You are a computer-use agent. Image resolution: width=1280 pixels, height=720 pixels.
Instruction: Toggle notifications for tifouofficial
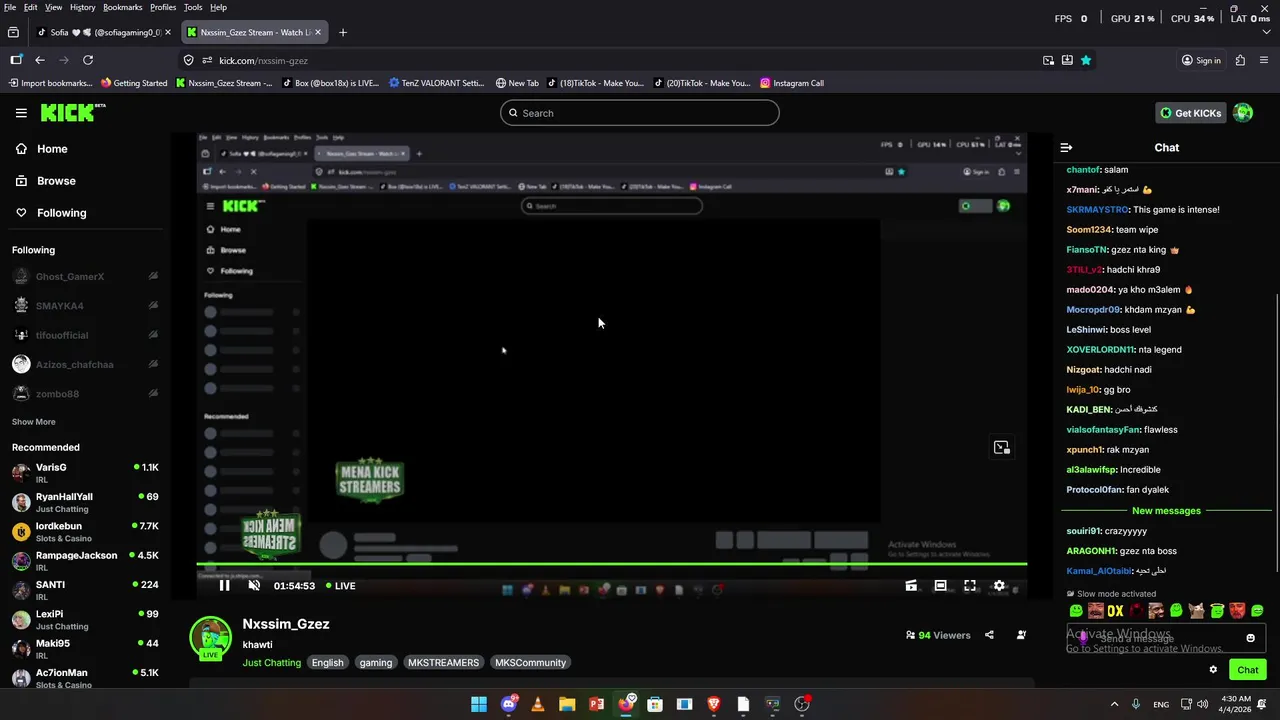point(153,335)
